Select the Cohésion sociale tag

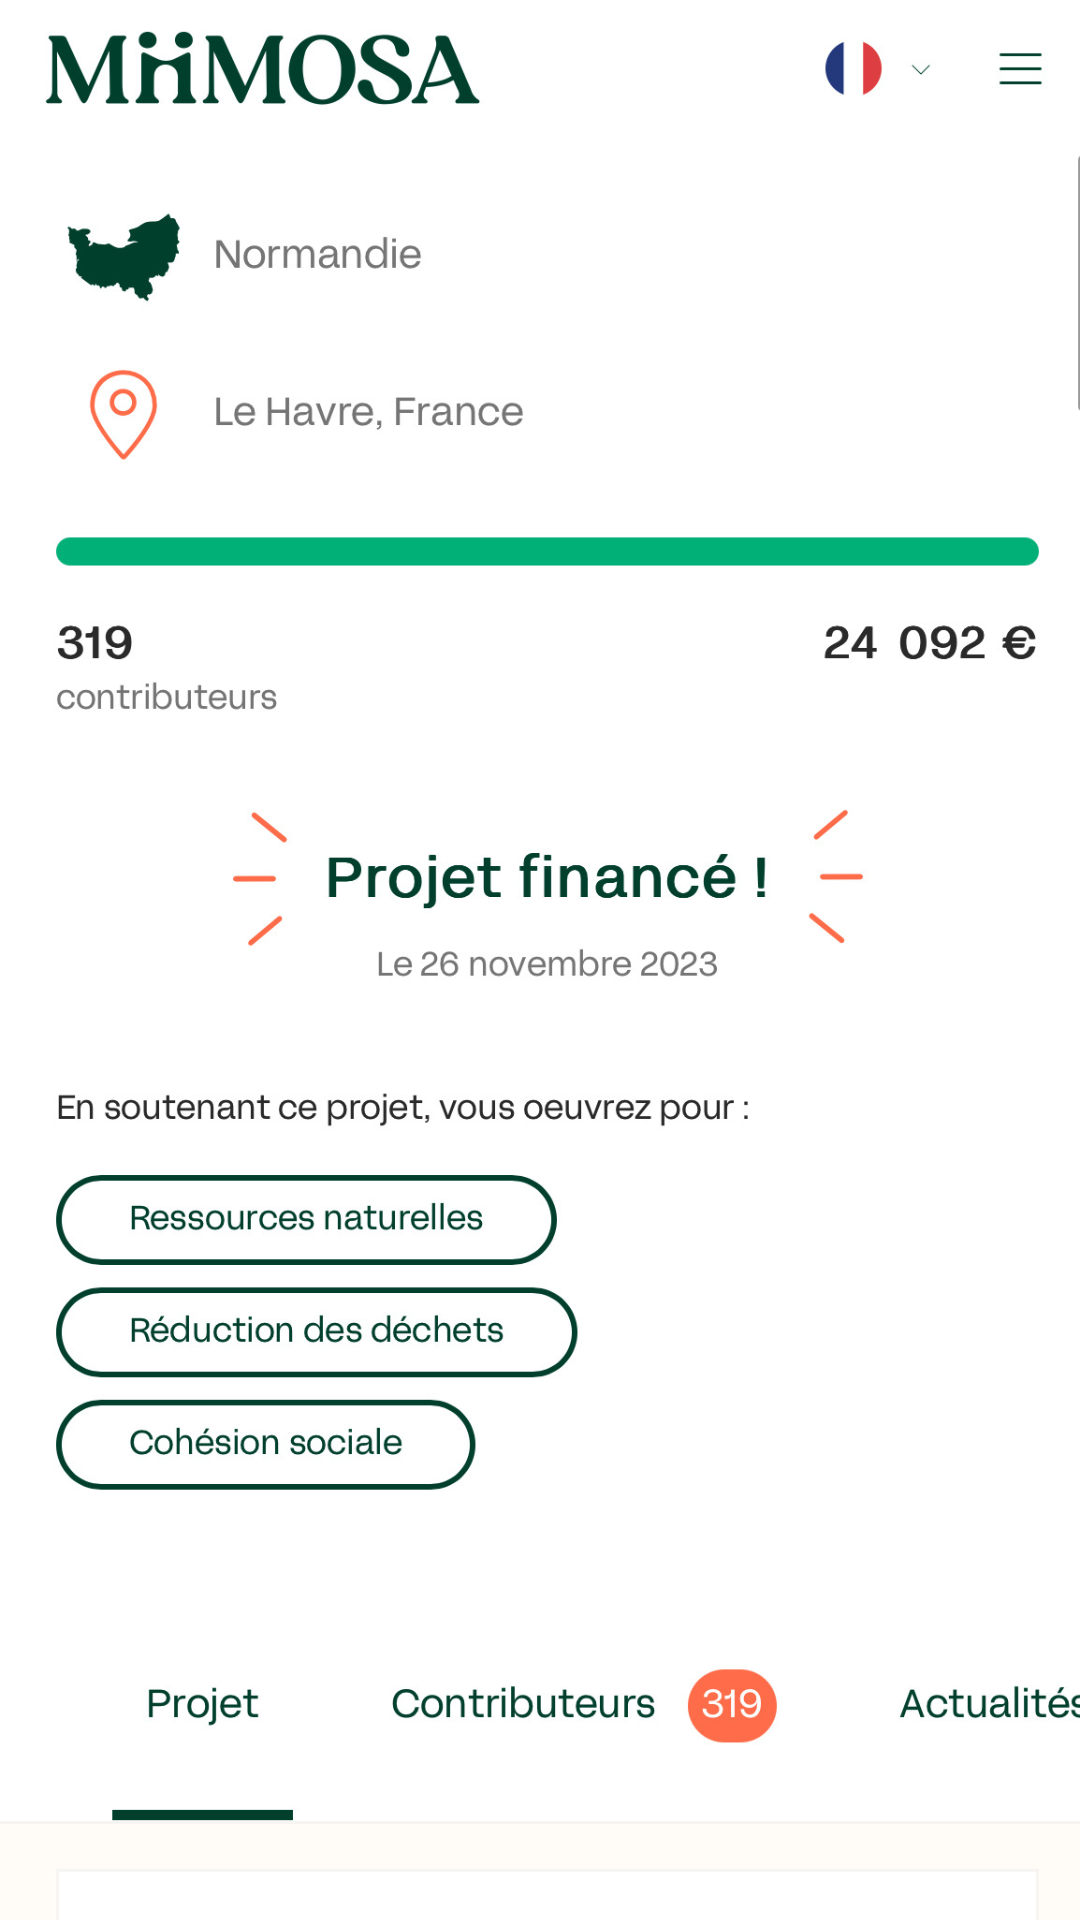point(265,1443)
